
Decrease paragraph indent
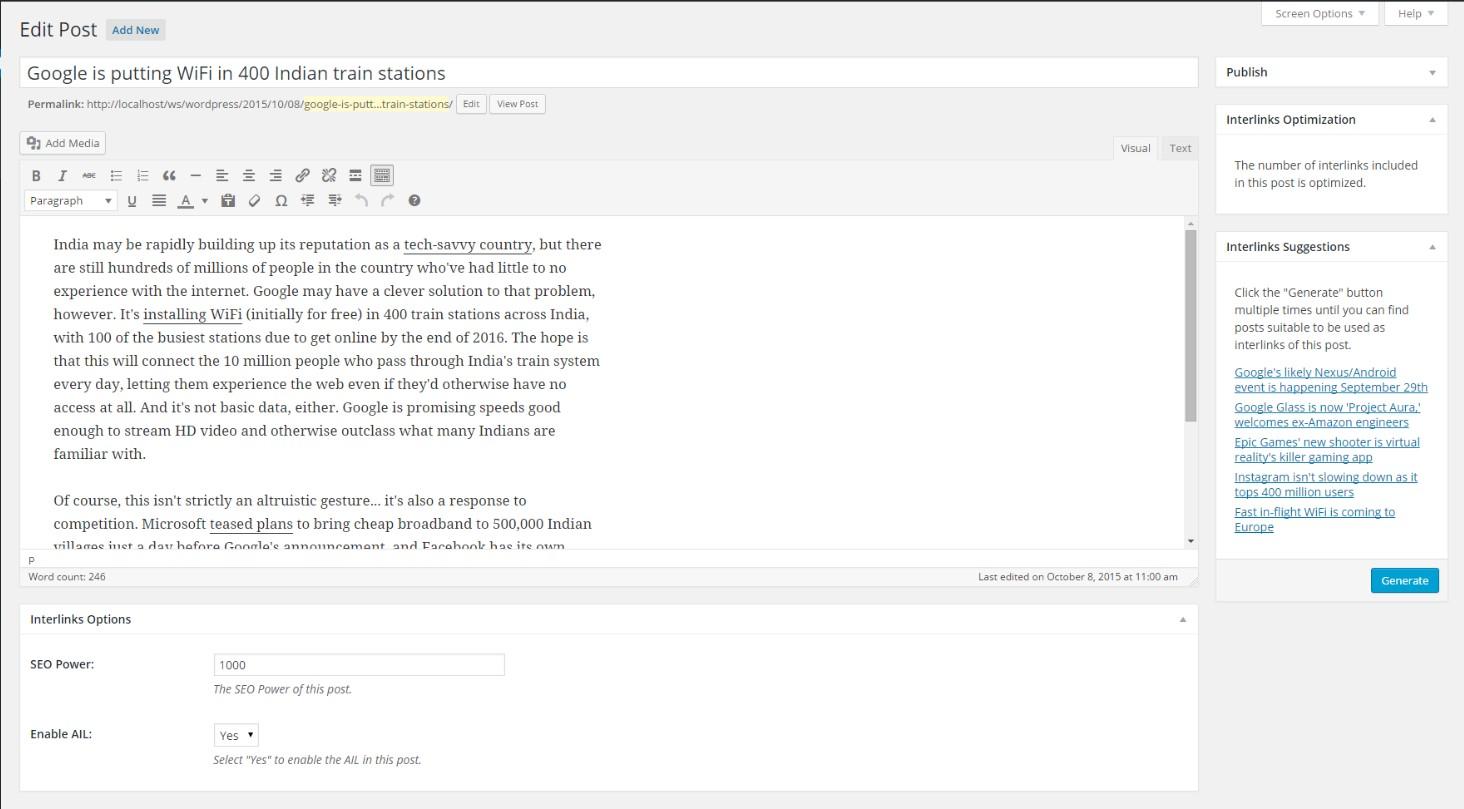point(308,201)
